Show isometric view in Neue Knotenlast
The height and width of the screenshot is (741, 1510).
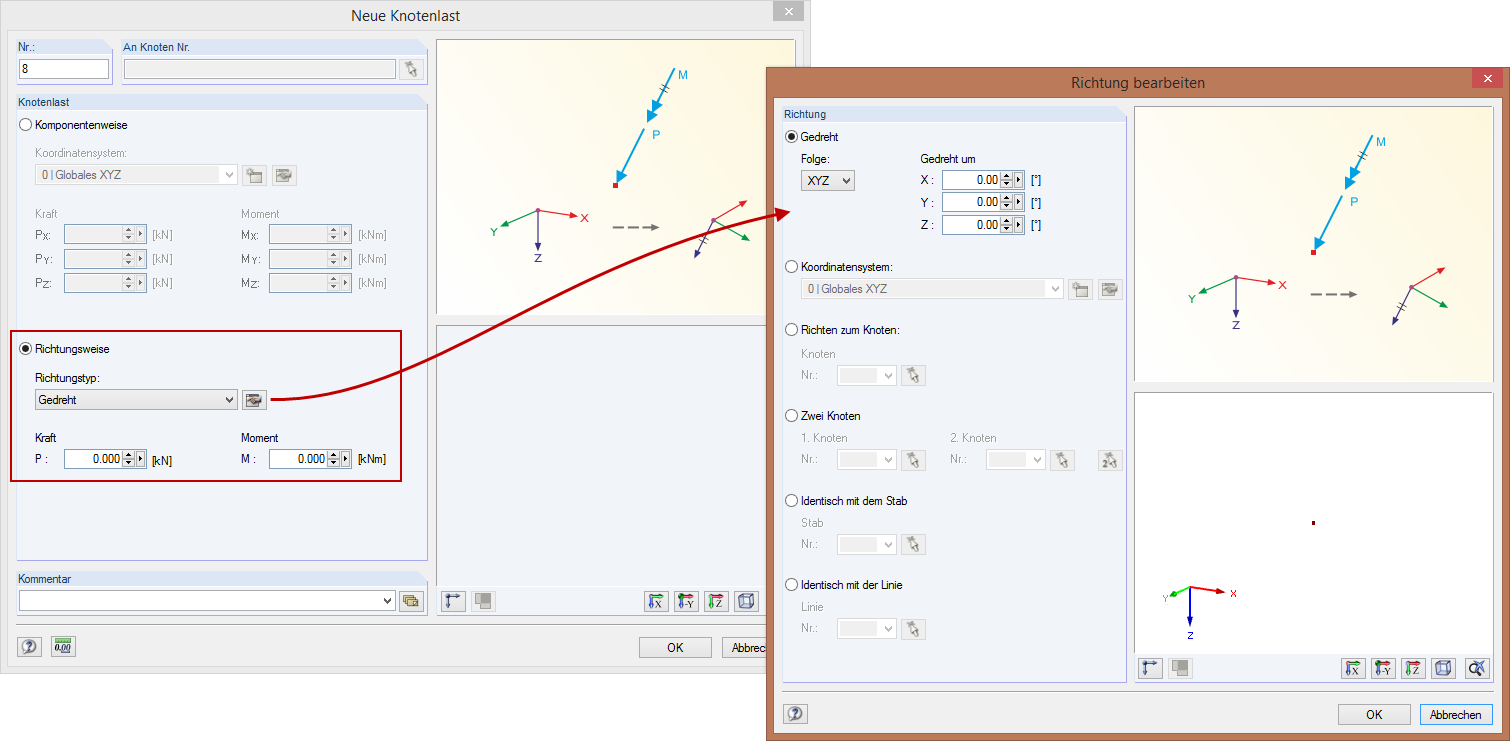pyautogui.click(x=746, y=601)
